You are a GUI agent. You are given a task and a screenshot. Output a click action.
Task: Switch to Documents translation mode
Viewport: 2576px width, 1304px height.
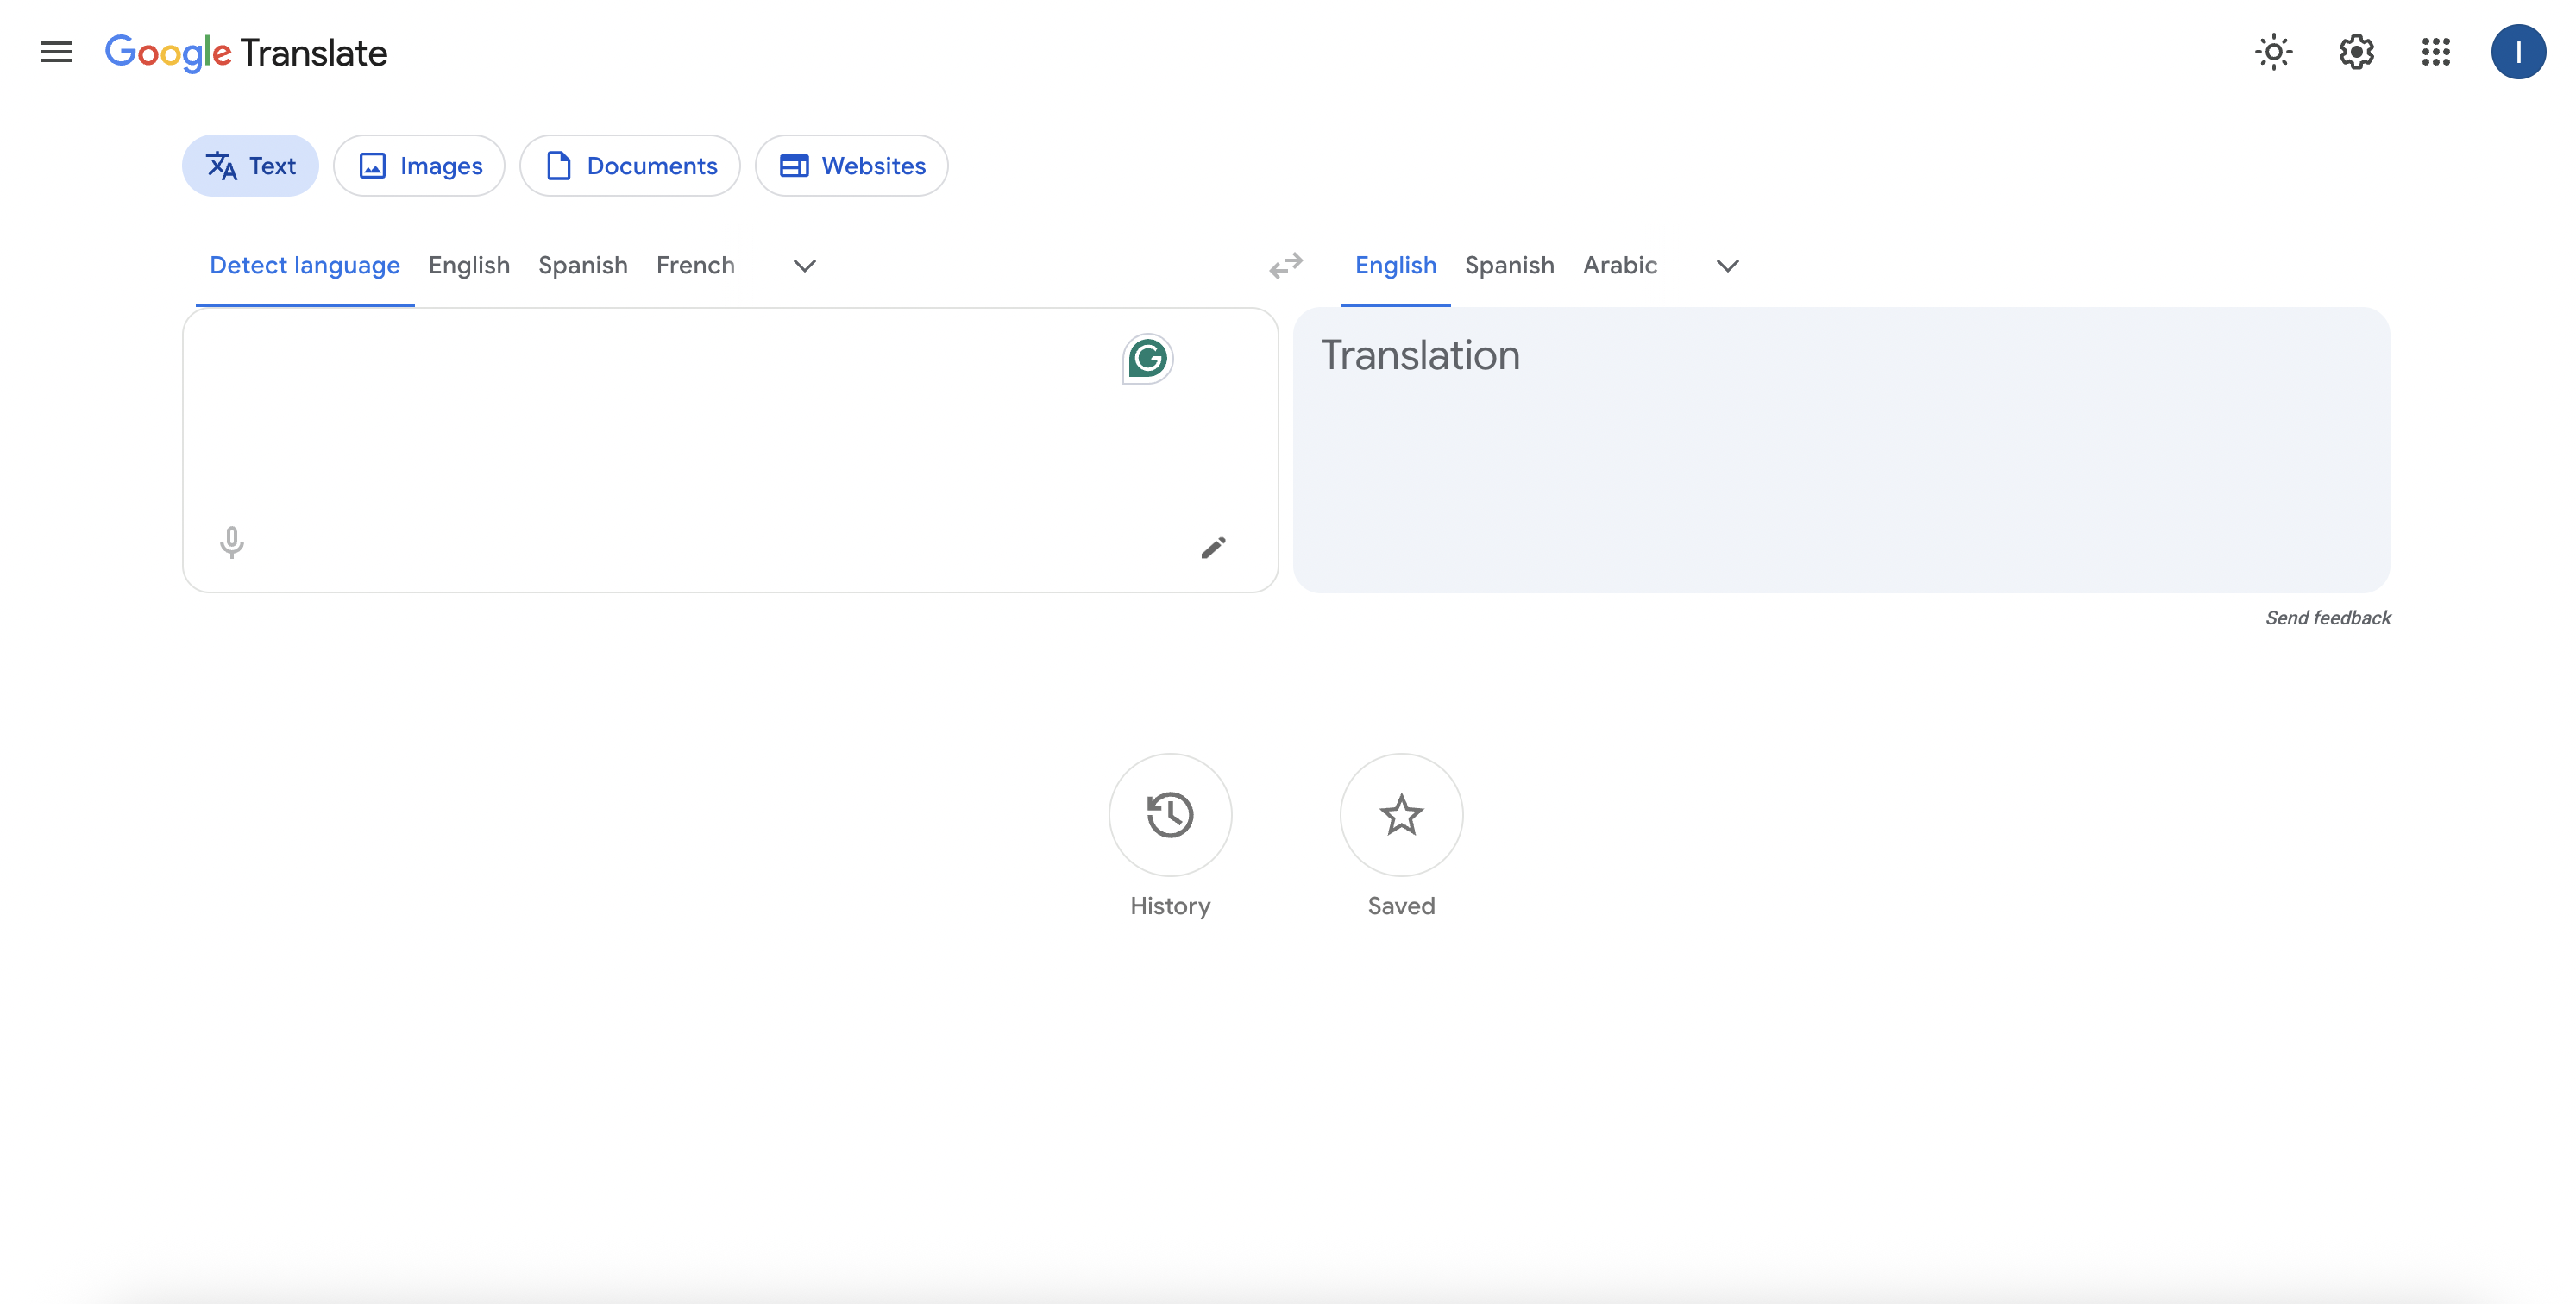(630, 166)
